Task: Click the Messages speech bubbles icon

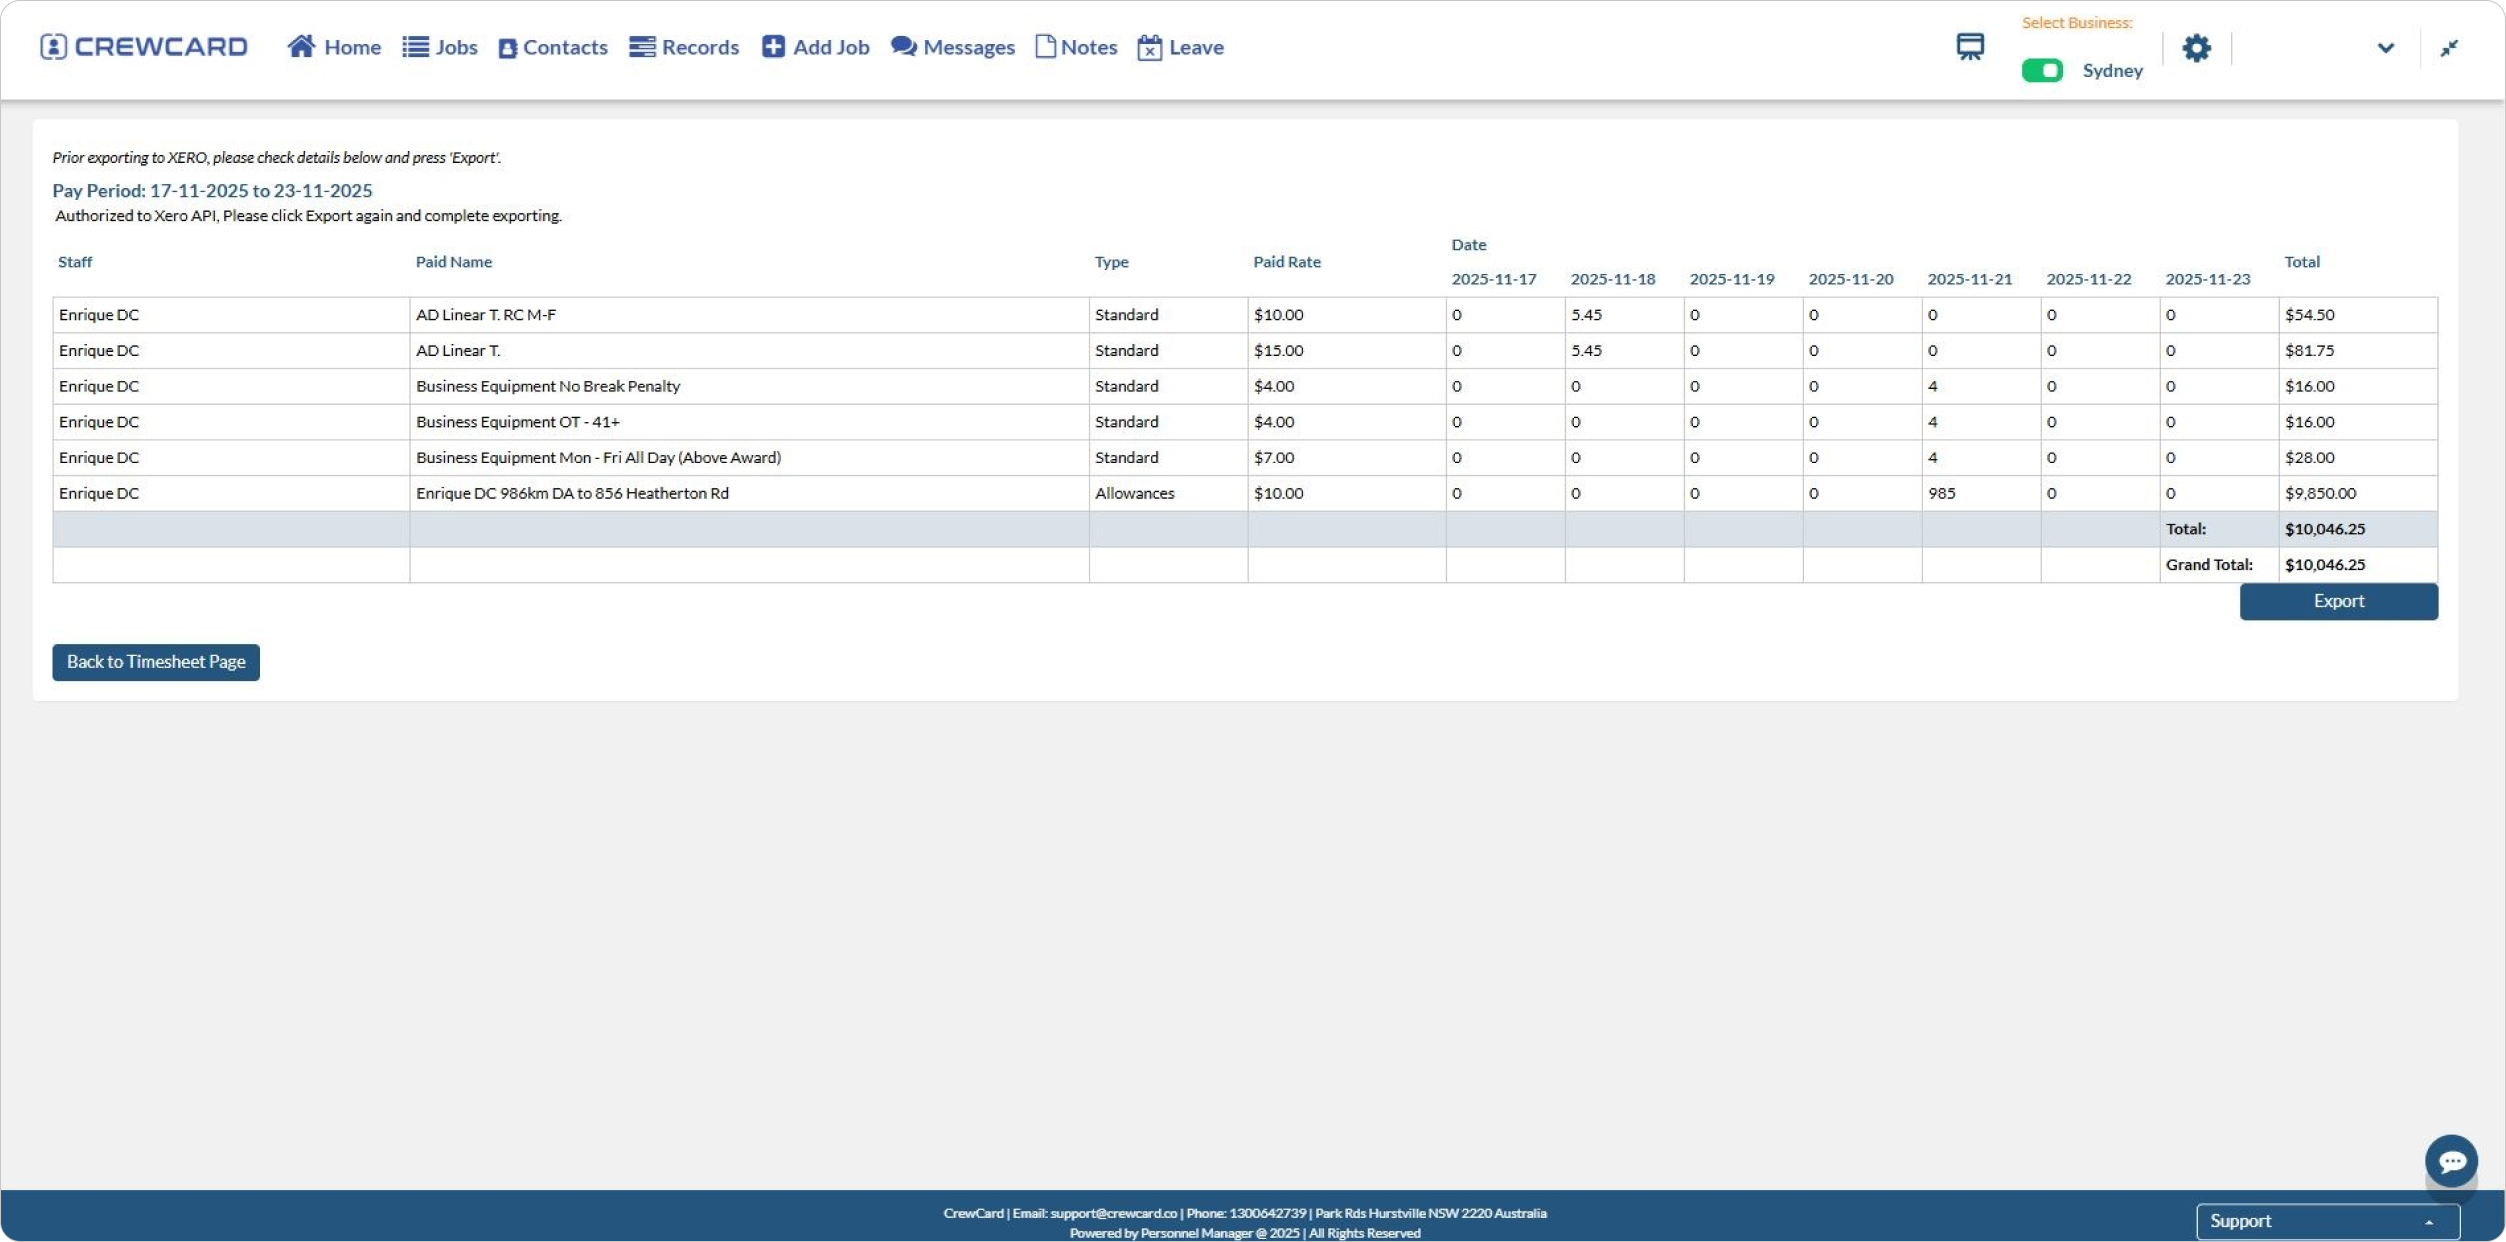Action: (x=903, y=47)
